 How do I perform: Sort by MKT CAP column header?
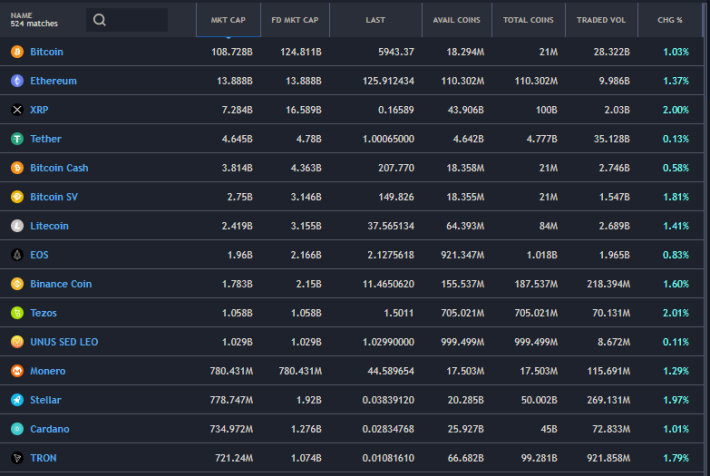click(x=228, y=20)
